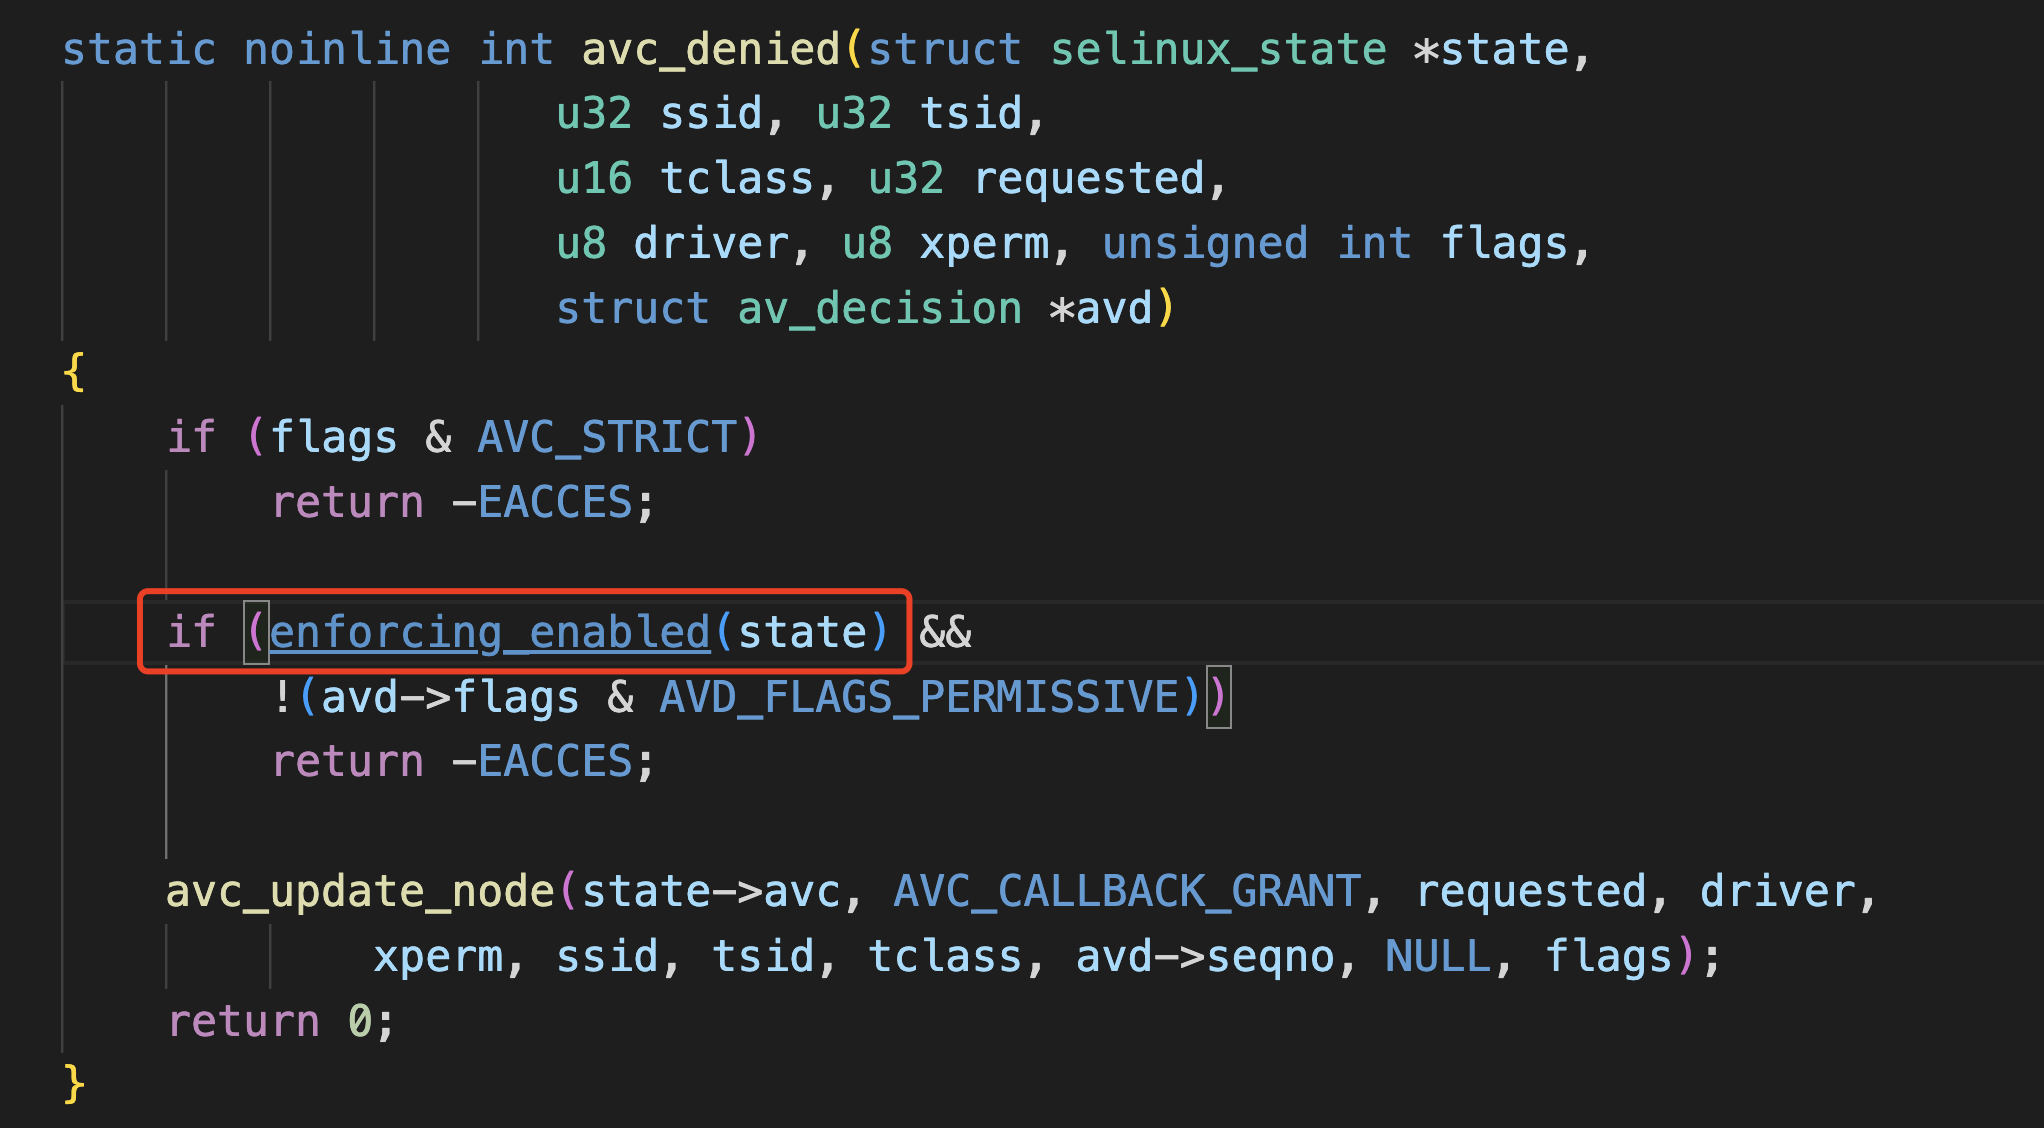Click the requested parameter in the signature
The height and width of the screenshot is (1128, 2044).
coord(1088,179)
